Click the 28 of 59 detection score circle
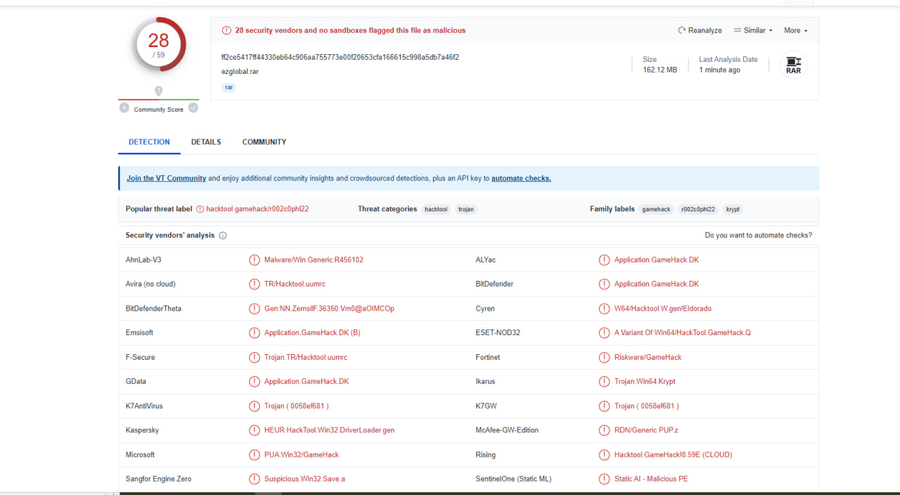This screenshot has width=900, height=495. pyautogui.click(x=159, y=45)
